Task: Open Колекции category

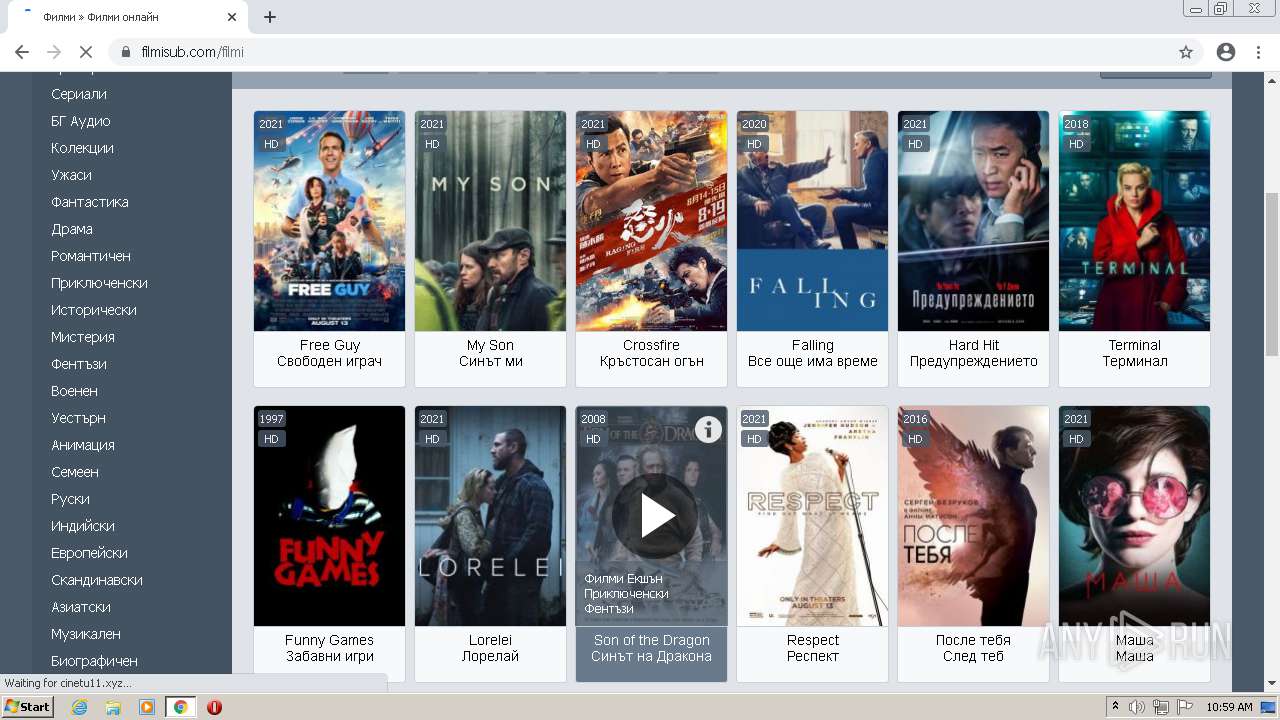Action: tap(82, 148)
